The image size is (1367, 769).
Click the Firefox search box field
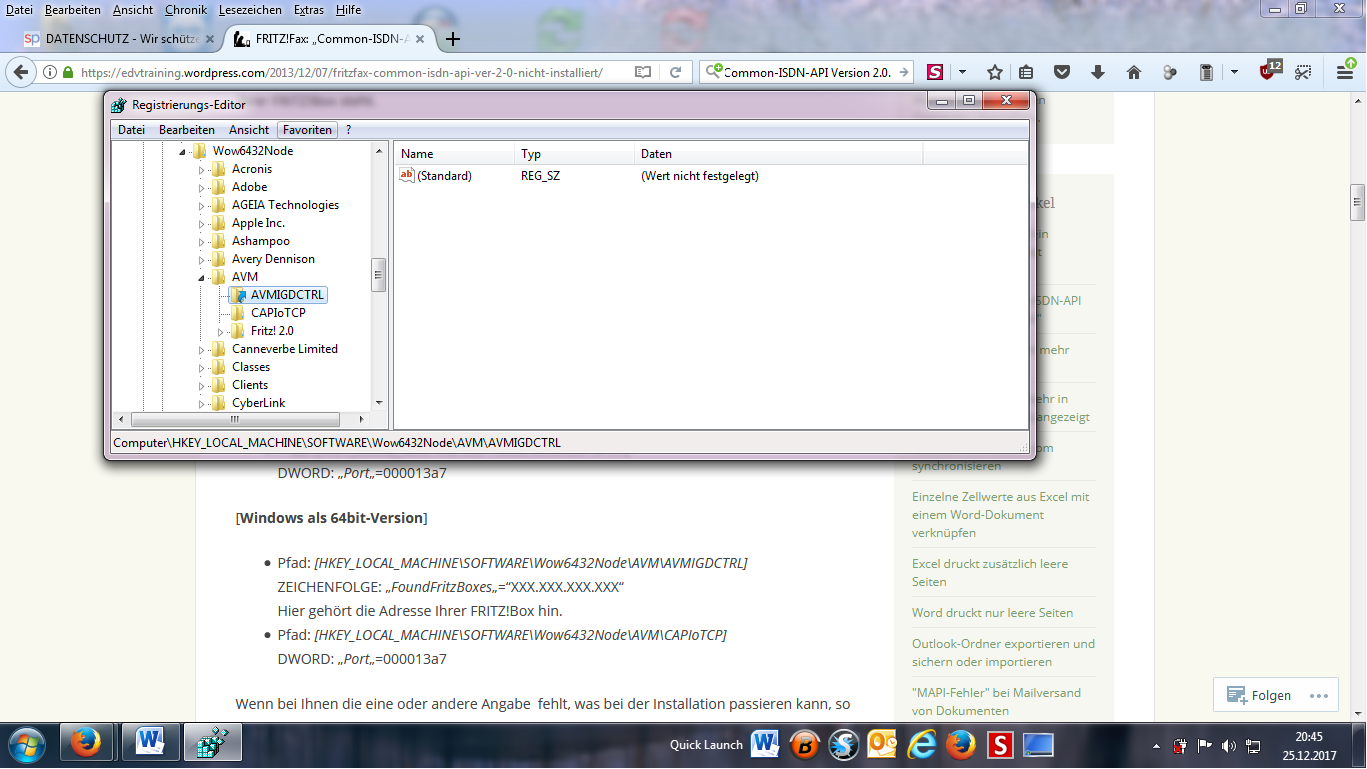click(x=806, y=72)
